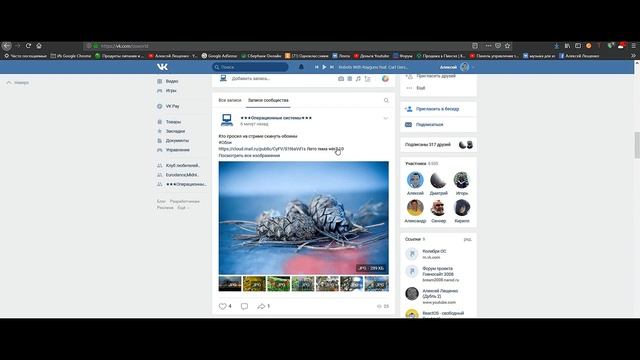Open the Ещё actions menu in right panel
Image resolution: width=640 pixels, height=360 pixels.
point(420,88)
